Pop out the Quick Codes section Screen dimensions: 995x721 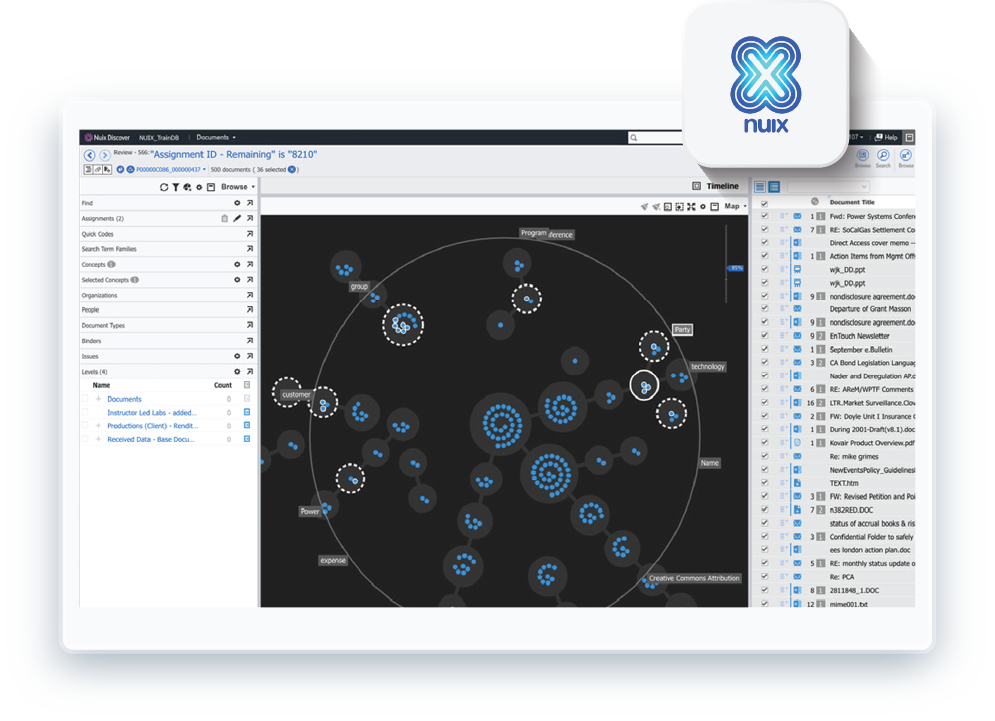[x=250, y=234]
